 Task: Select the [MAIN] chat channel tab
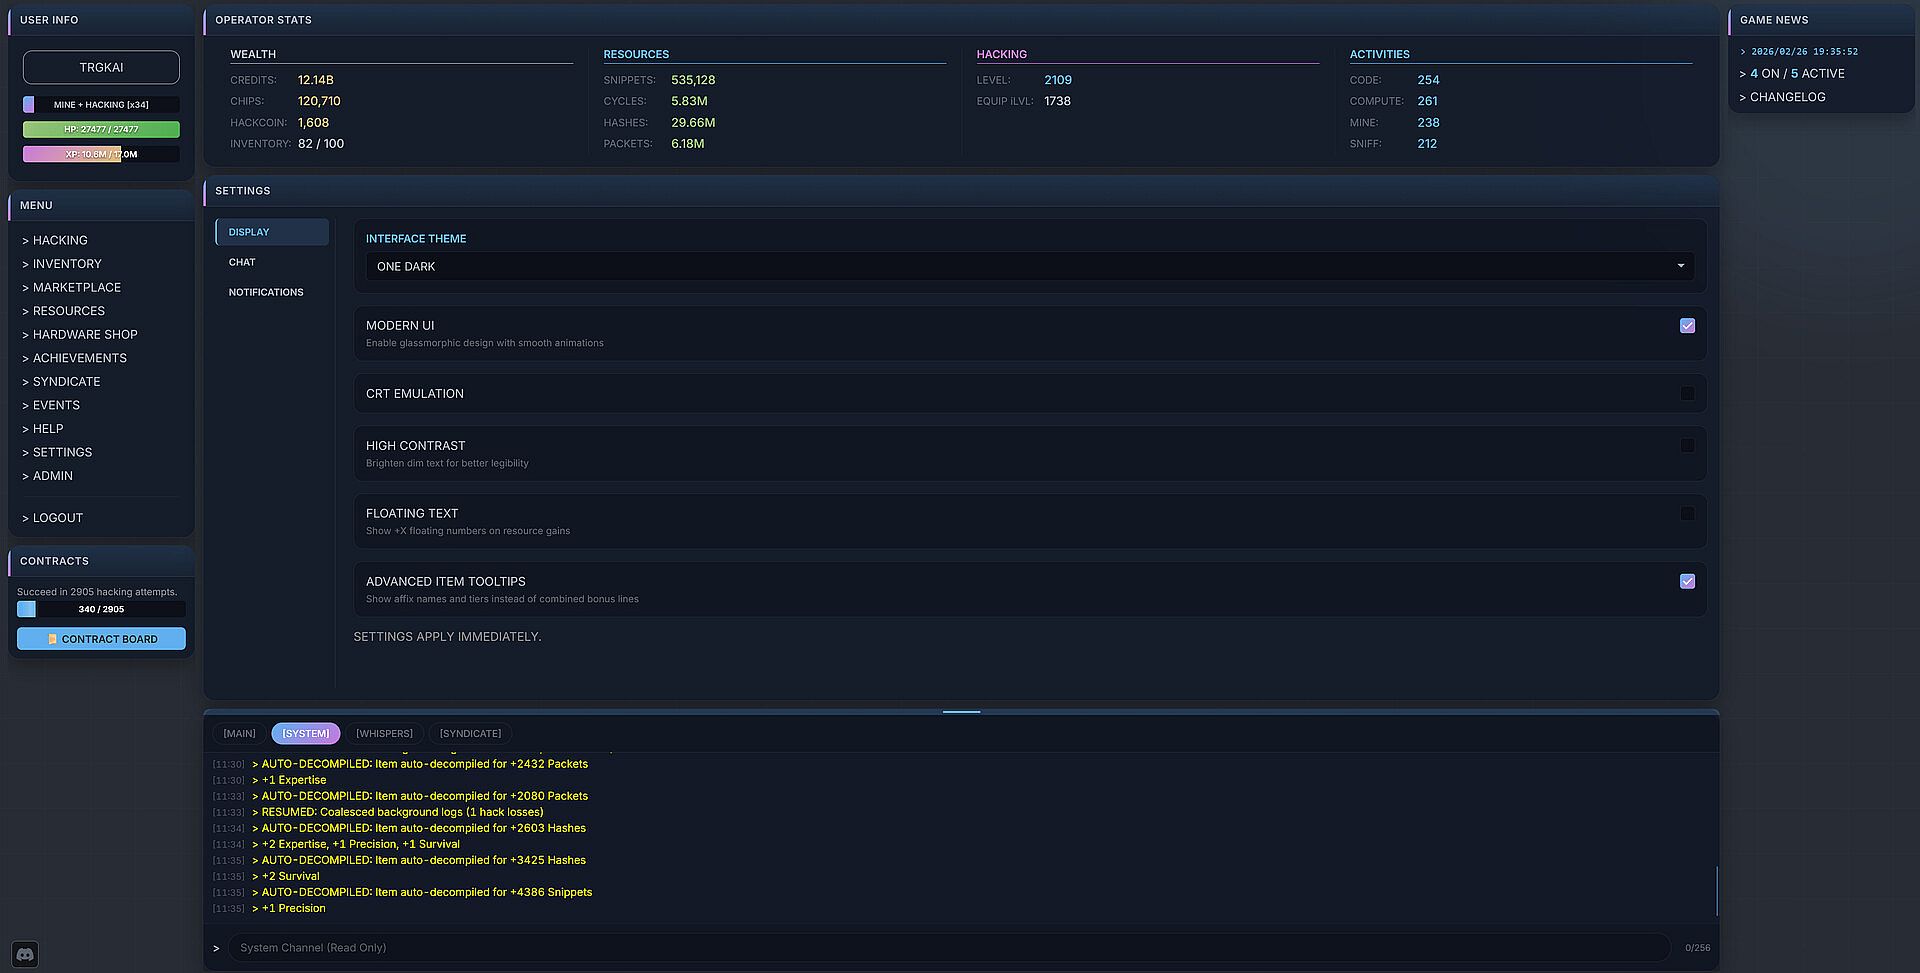[x=239, y=734]
